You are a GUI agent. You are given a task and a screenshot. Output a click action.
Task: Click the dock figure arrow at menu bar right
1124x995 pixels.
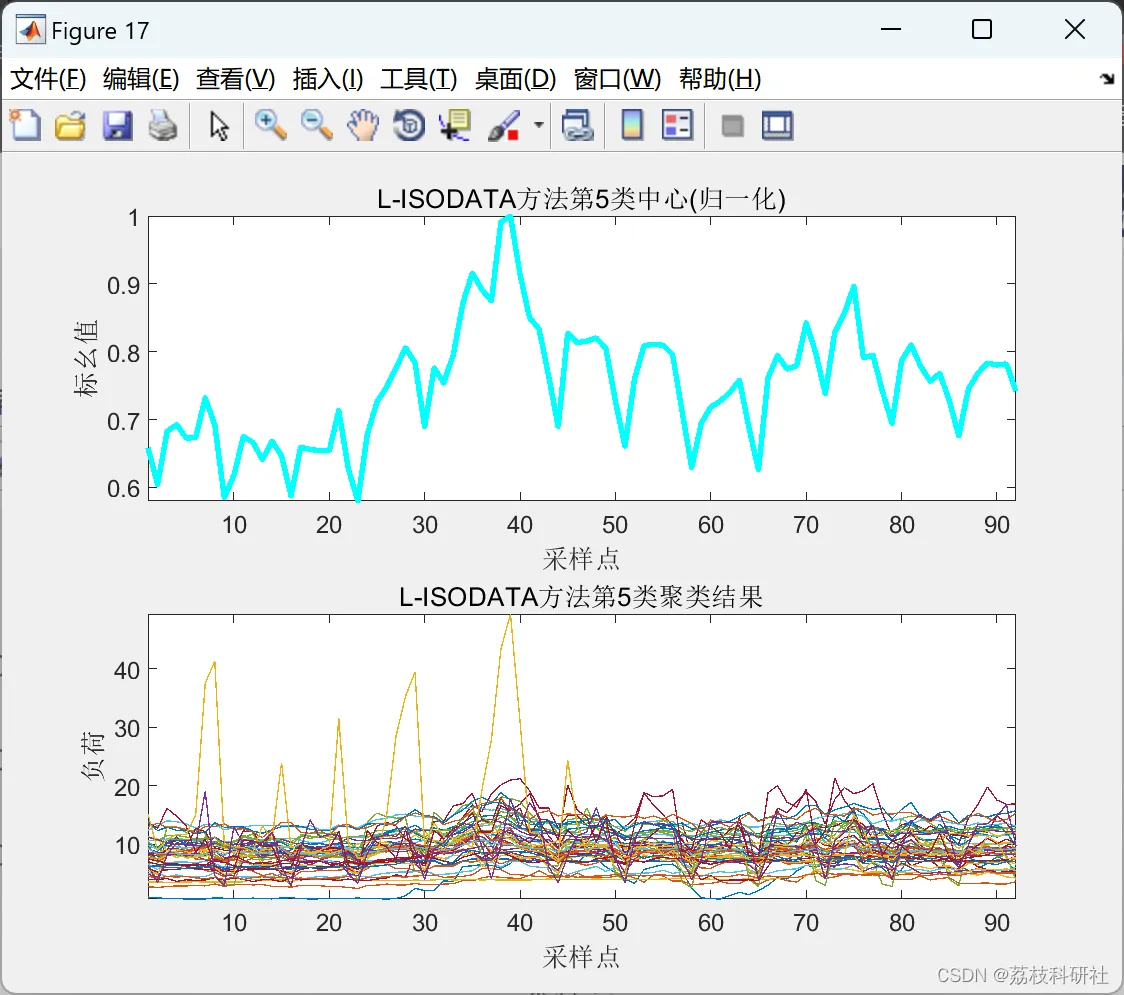(1107, 79)
